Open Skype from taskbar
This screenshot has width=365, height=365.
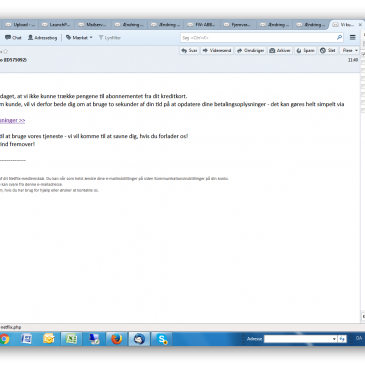[162, 339]
